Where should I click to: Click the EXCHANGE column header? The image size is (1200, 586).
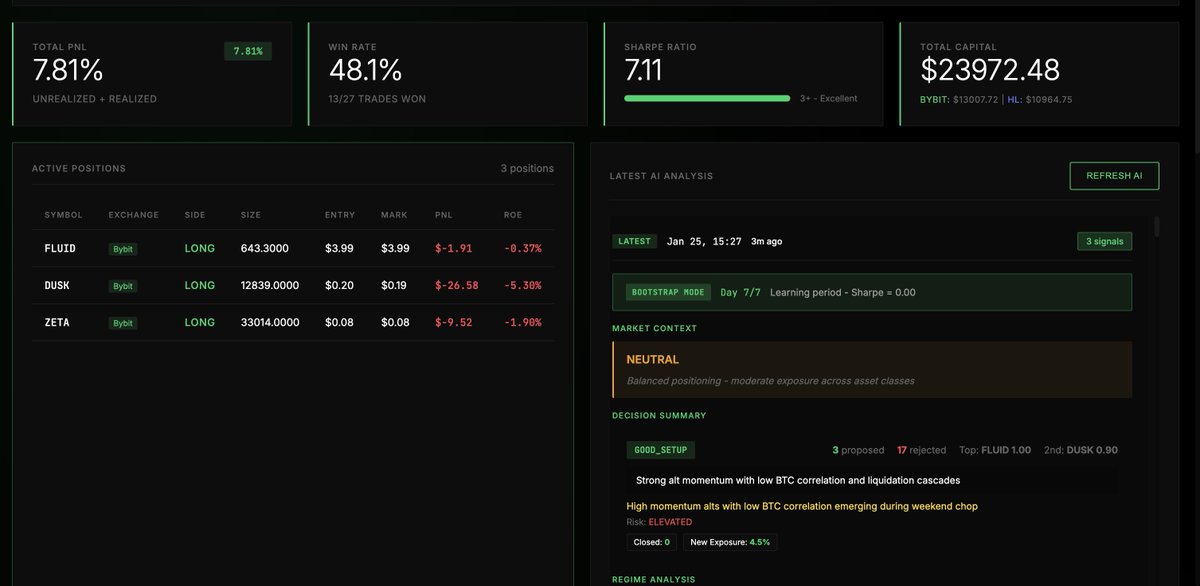[x=134, y=215]
